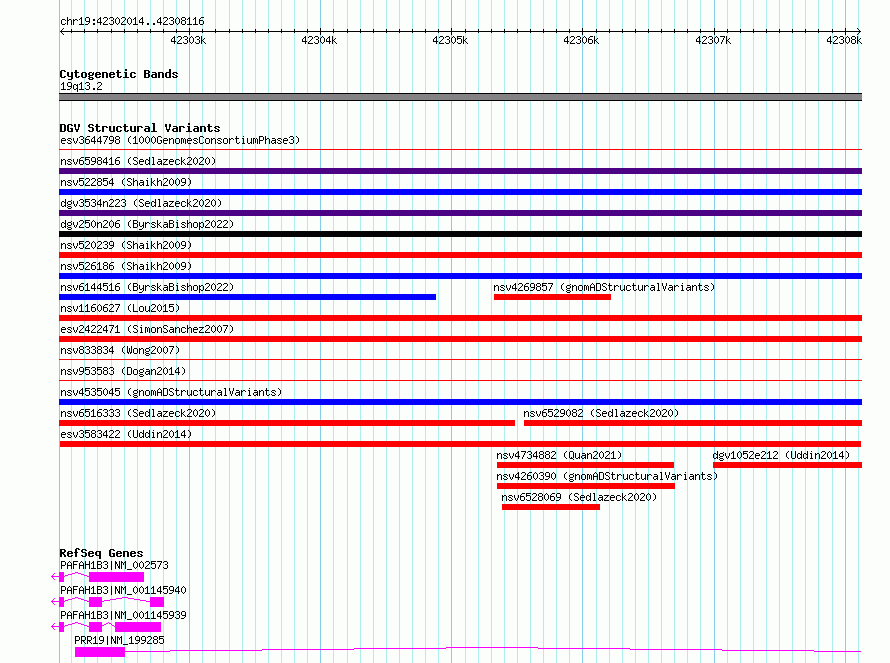Click the DGV Structural Variants track title
The image size is (890, 663).
(140, 128)
